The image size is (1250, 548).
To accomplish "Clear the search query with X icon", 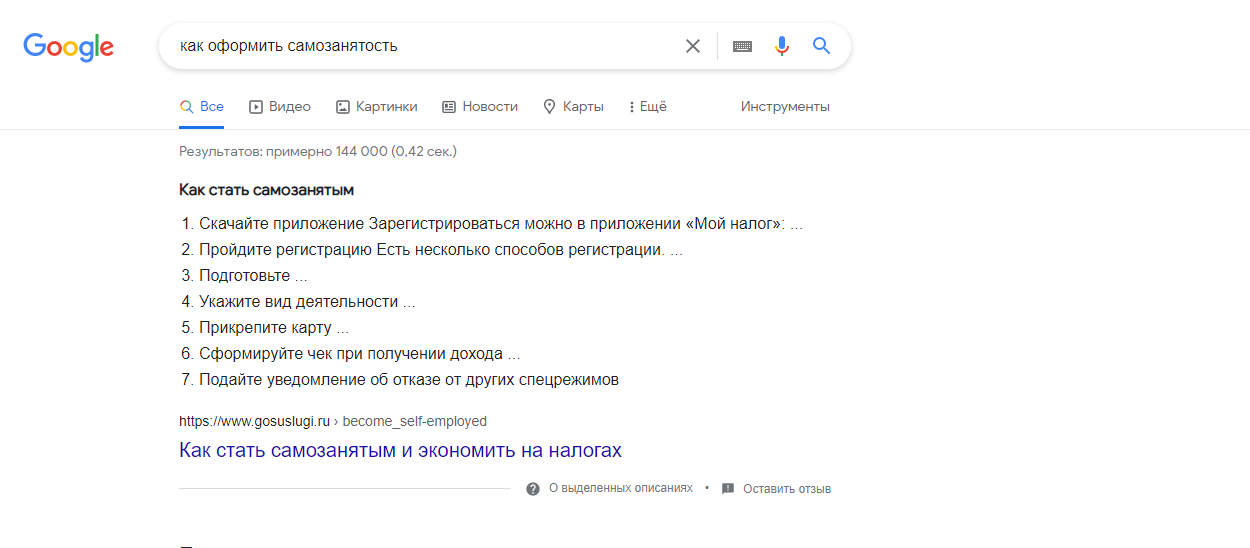I will coord(693,46).
